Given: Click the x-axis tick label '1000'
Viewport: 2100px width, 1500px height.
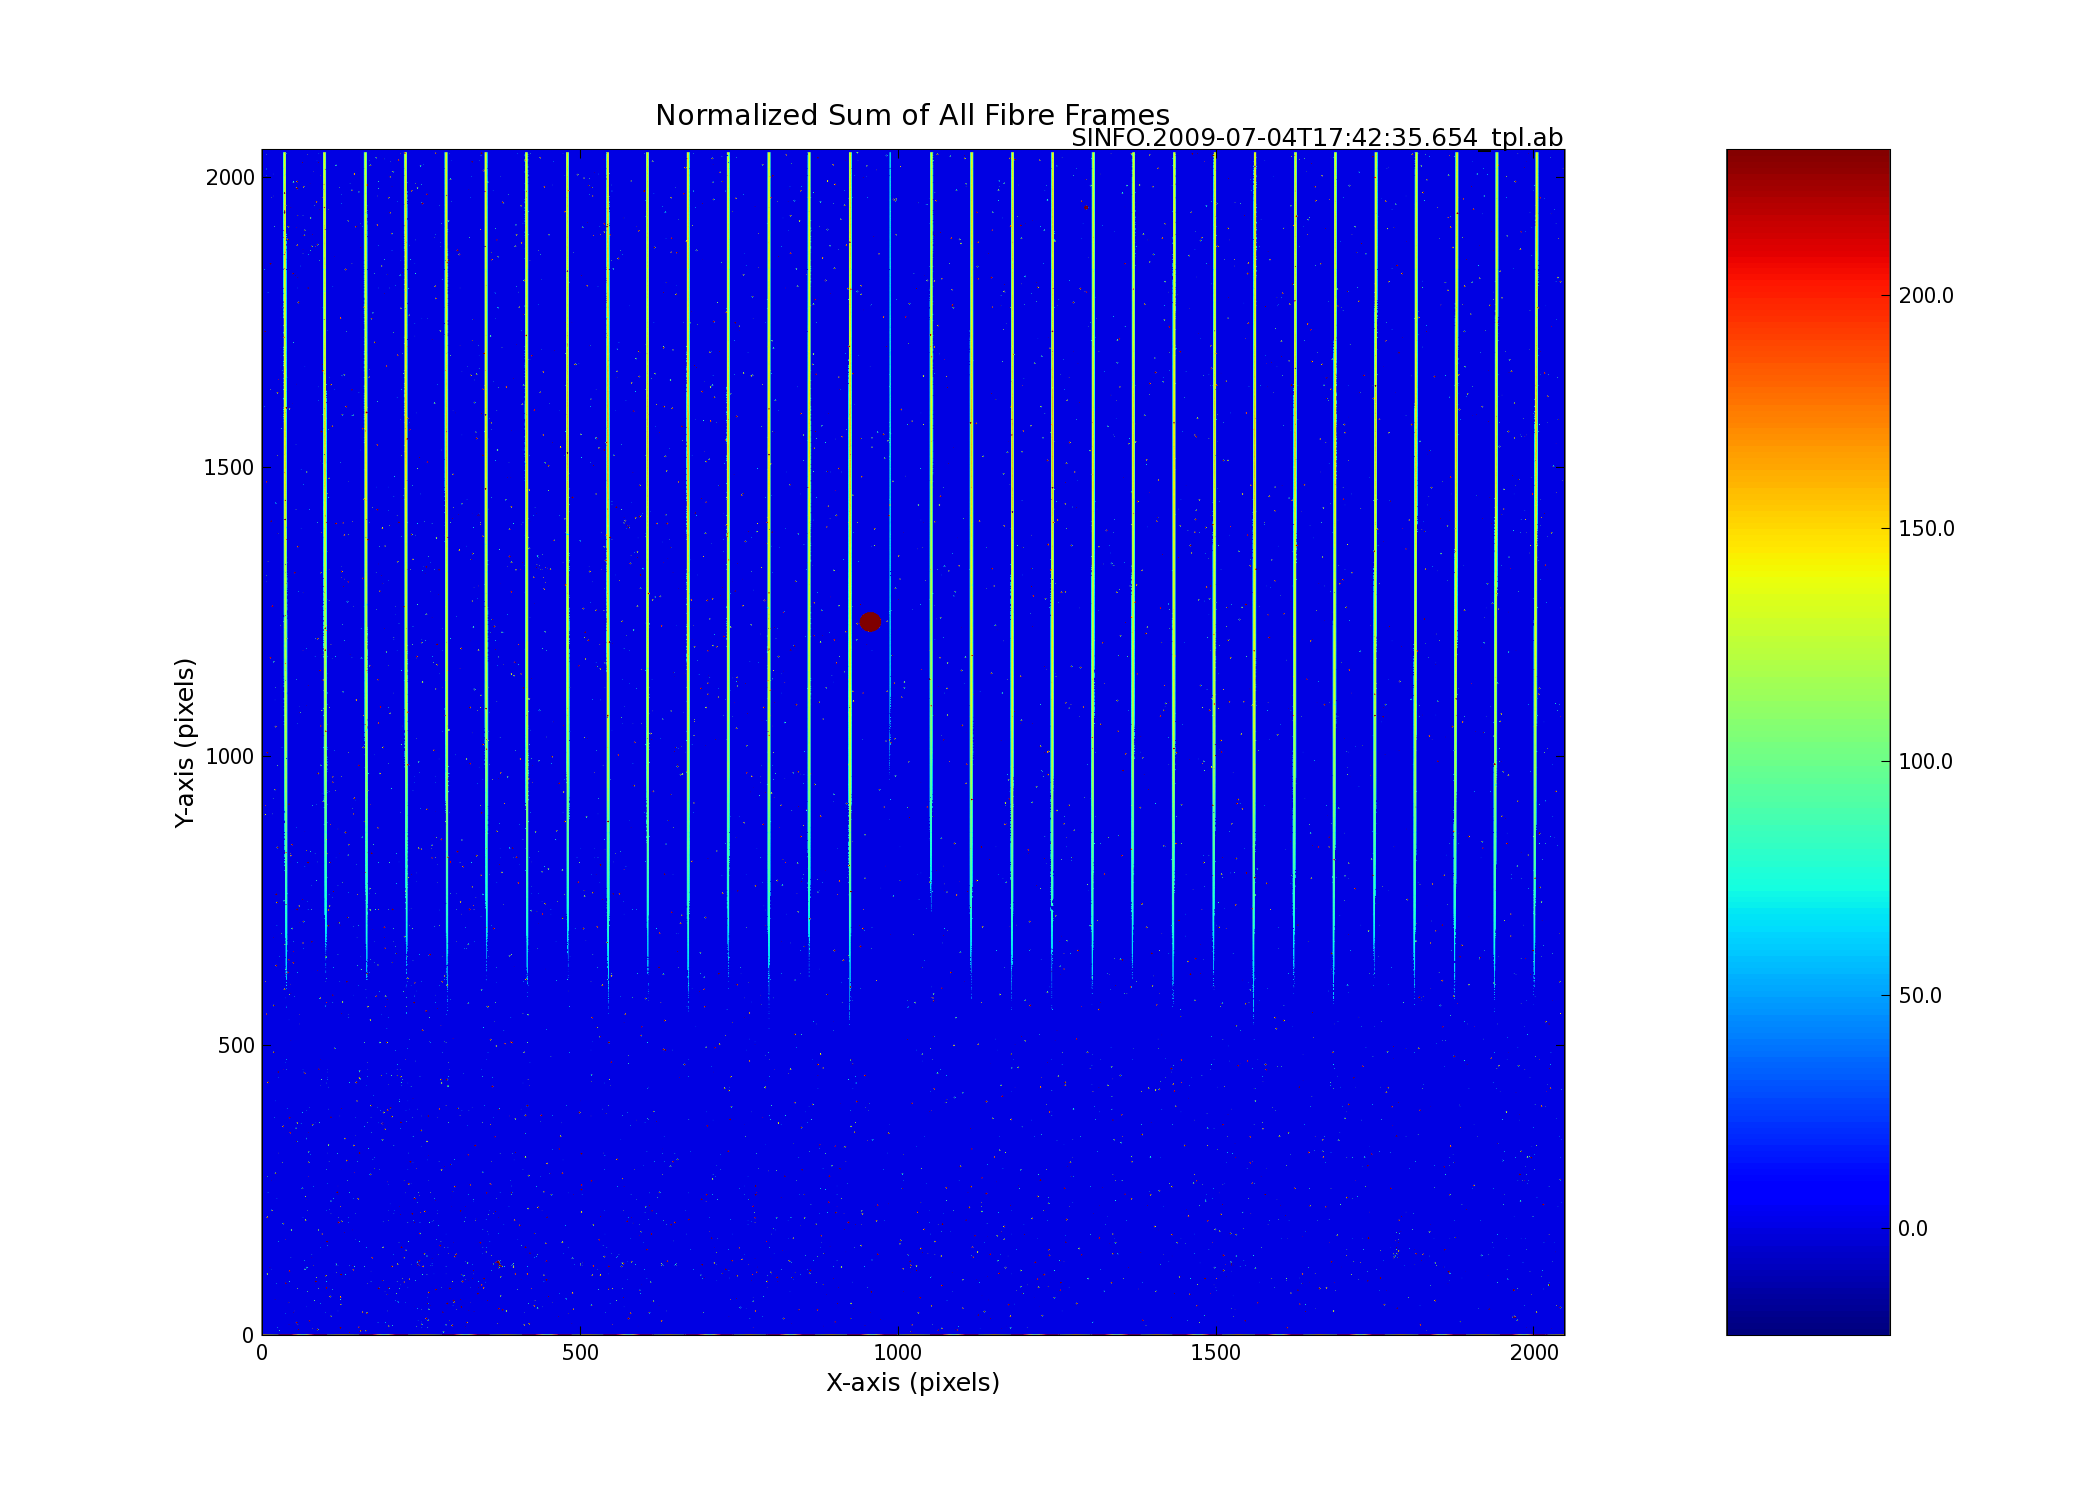Looking at the screenshot, I should 898,1354.
